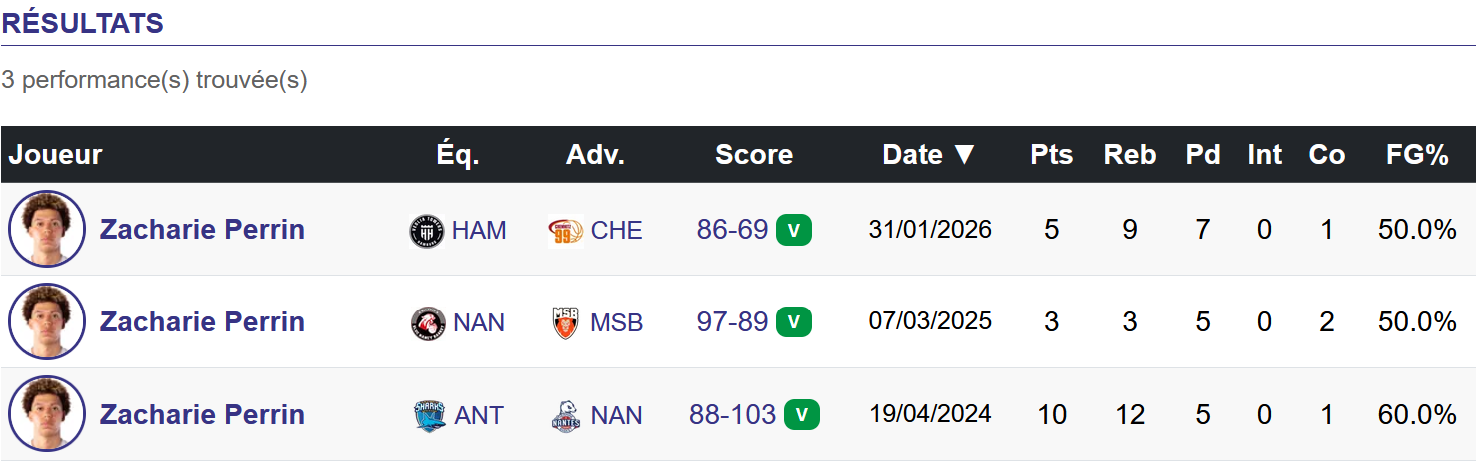Click the CHE opponent logo icon
1484x467 pixels.
(x=566, y=231)
